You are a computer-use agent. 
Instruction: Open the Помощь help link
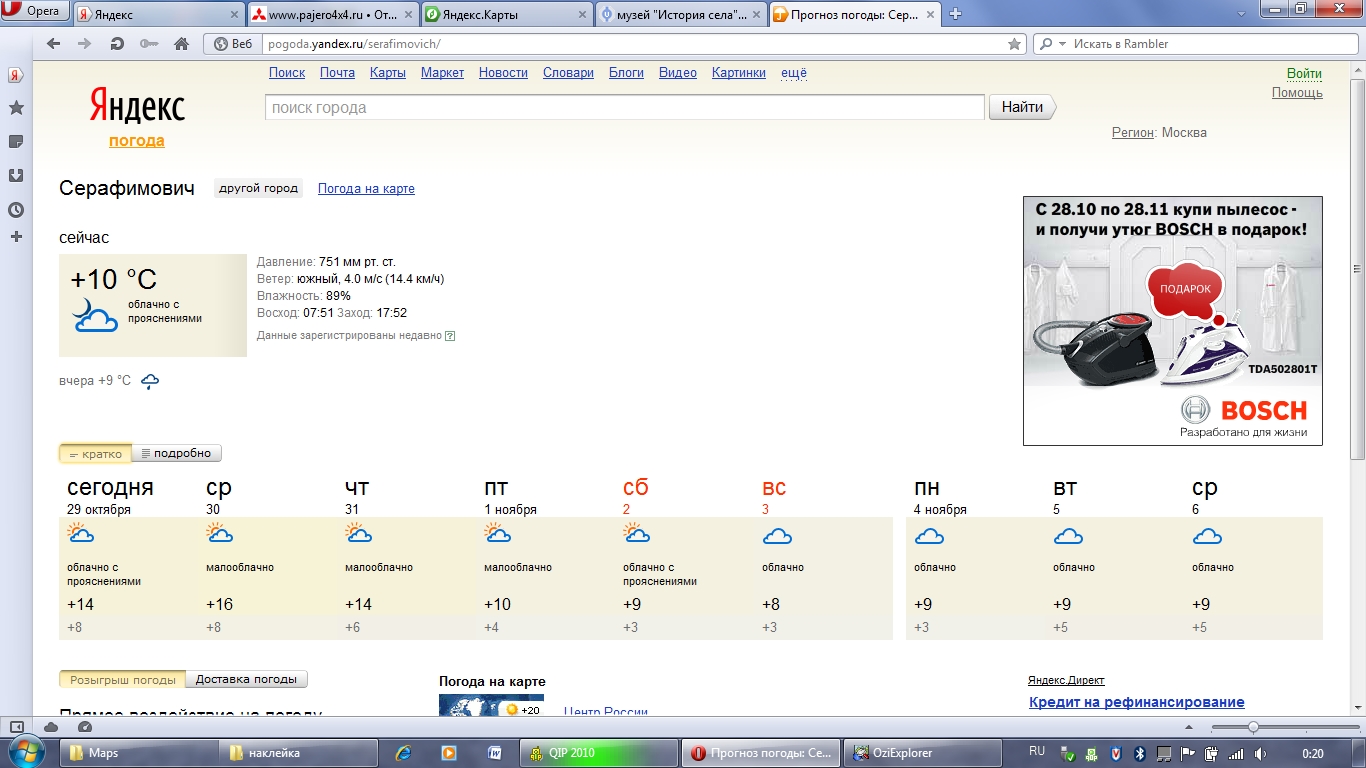point(1297,92)
